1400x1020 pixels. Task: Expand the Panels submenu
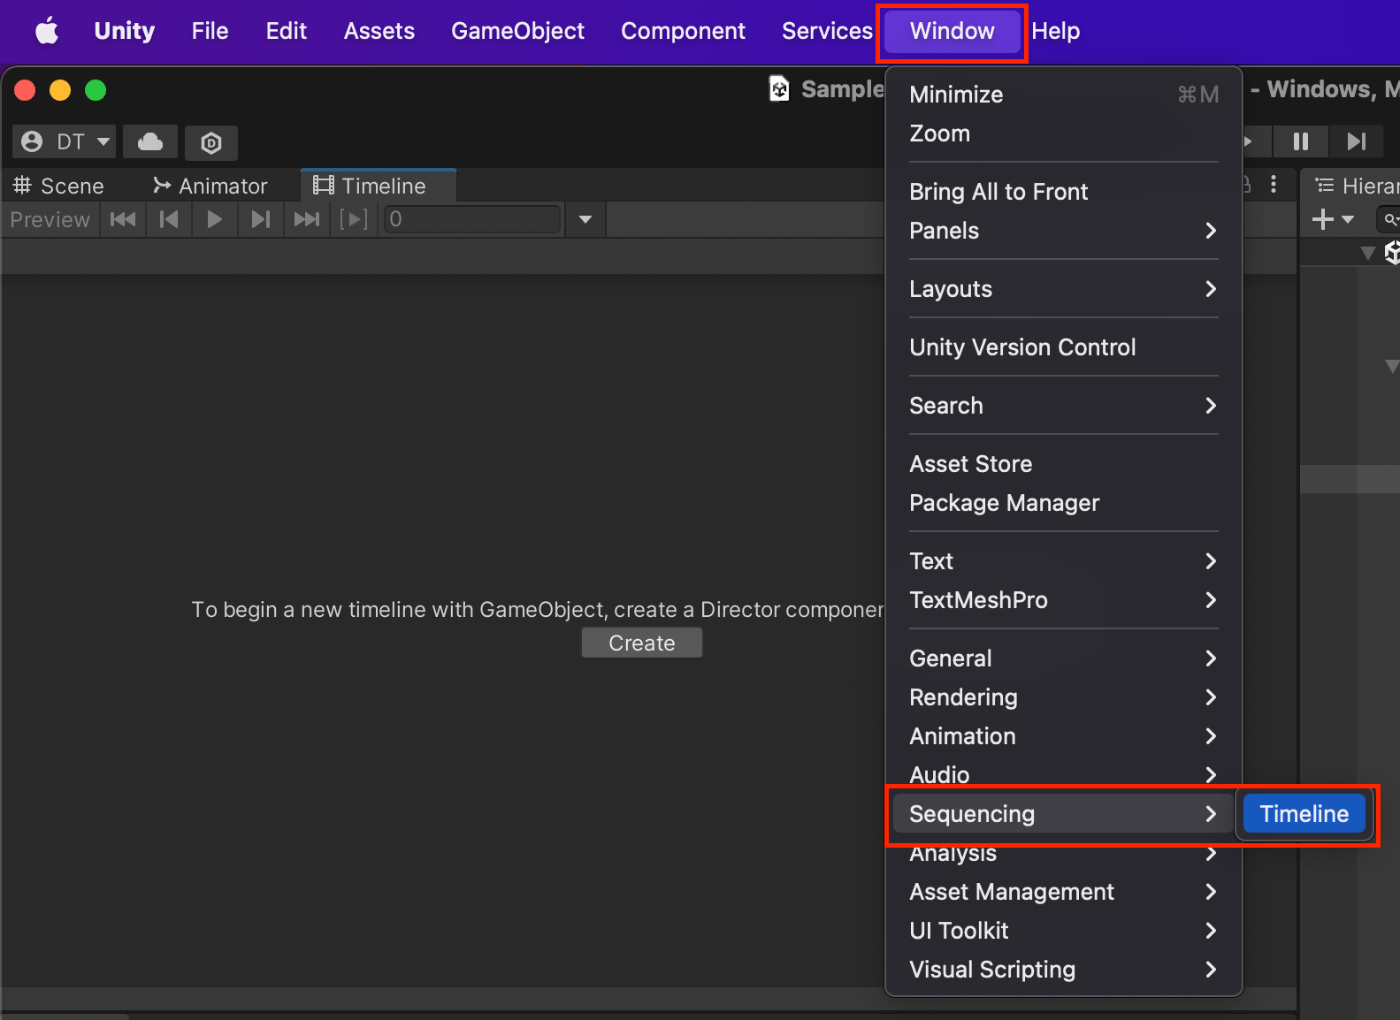pyautogui.click(x=1064, y=231)
